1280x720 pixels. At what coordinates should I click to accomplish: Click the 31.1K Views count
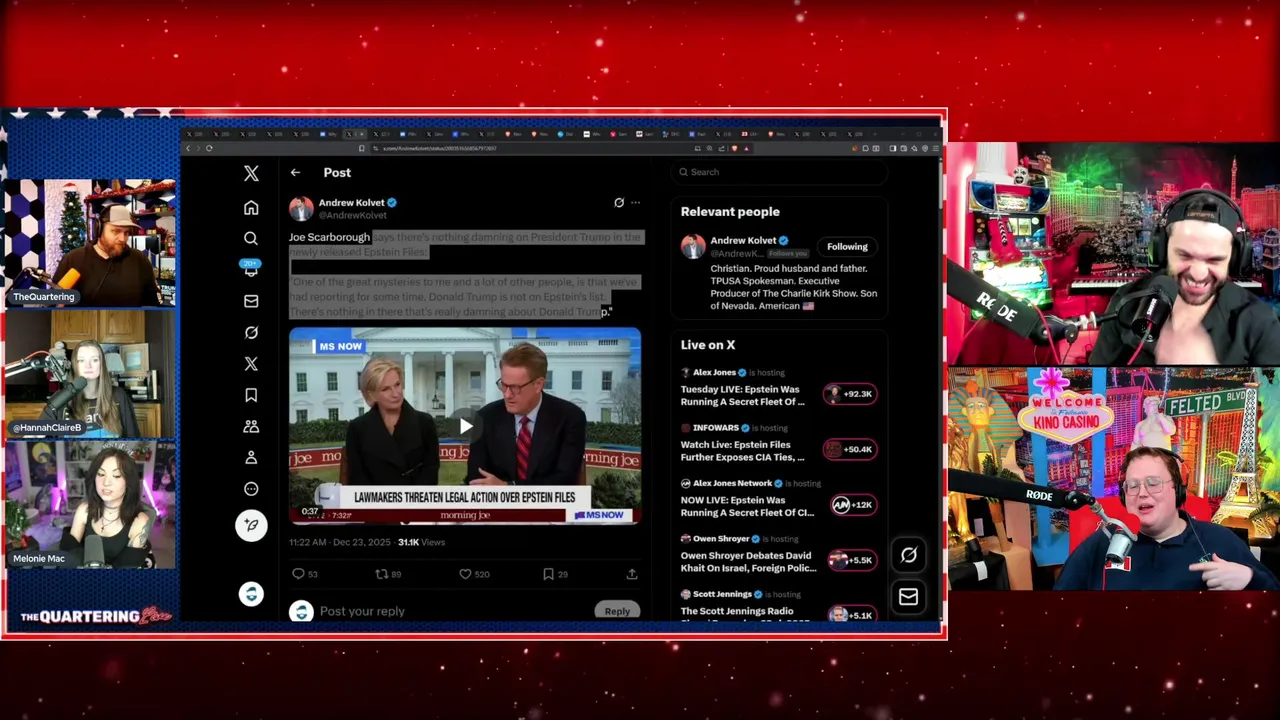click(x=421, y=542)
